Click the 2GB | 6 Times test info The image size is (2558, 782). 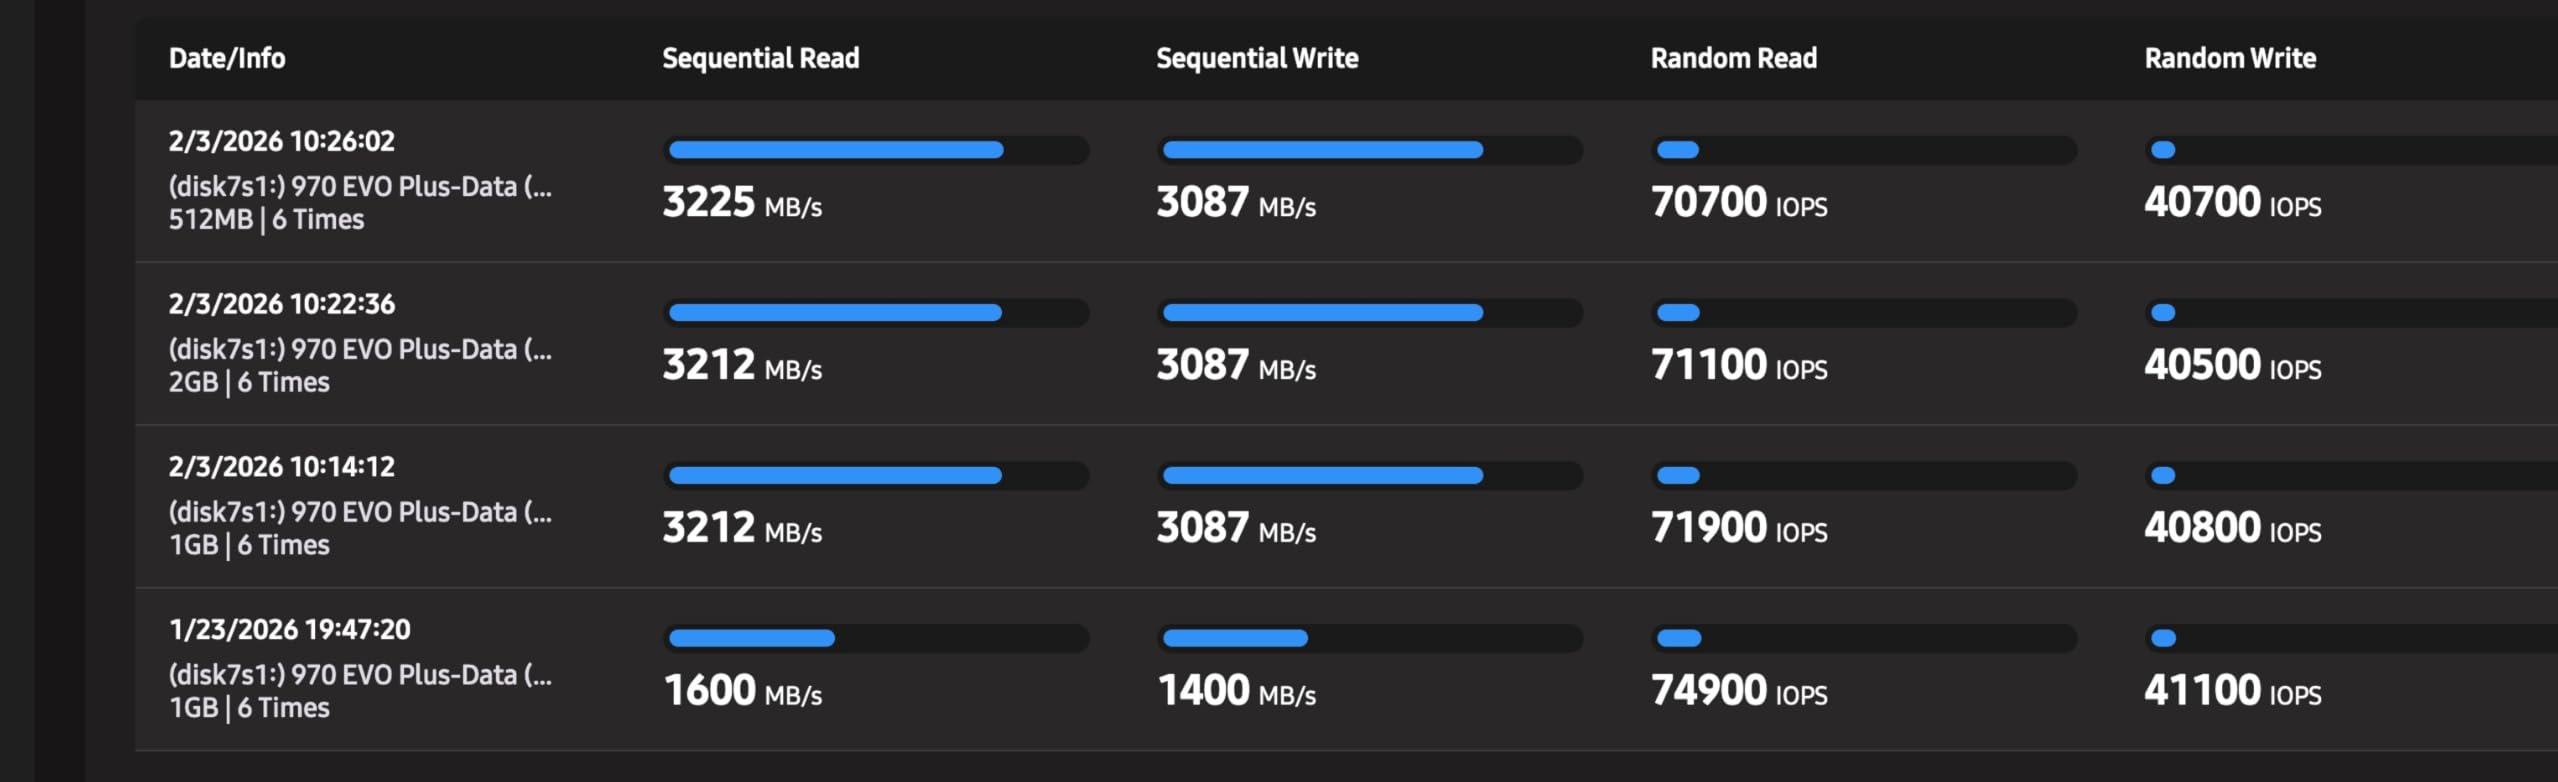[249, 383]
